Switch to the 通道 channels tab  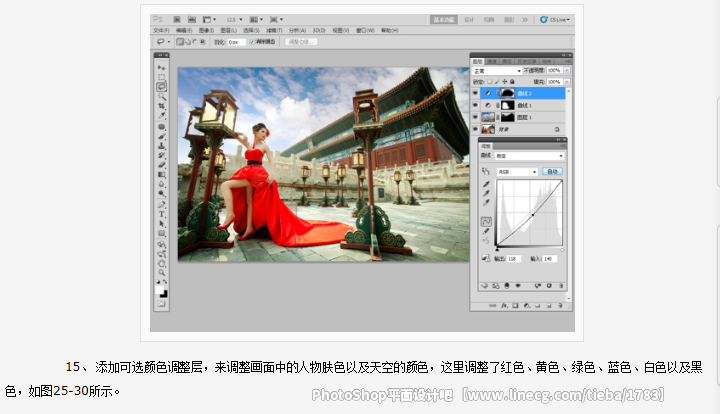[x=492, y=61]
